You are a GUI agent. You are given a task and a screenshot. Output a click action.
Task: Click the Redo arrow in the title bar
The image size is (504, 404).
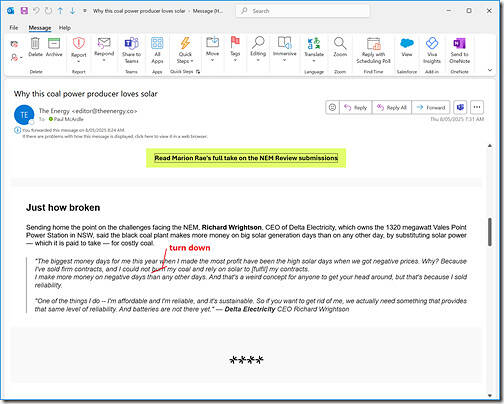[48, 11]
